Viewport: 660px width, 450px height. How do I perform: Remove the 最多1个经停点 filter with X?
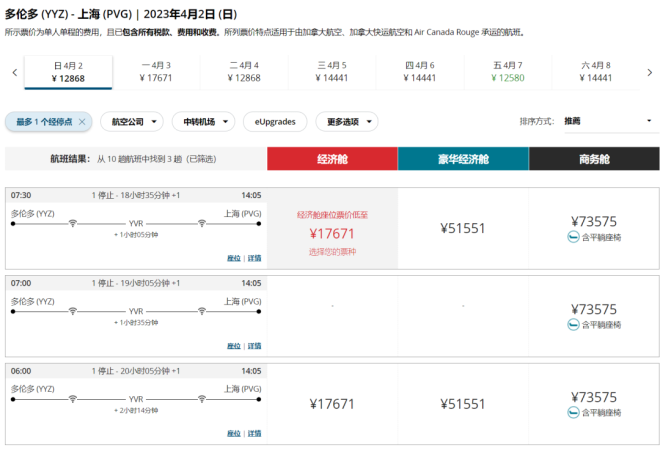point(82,121)
